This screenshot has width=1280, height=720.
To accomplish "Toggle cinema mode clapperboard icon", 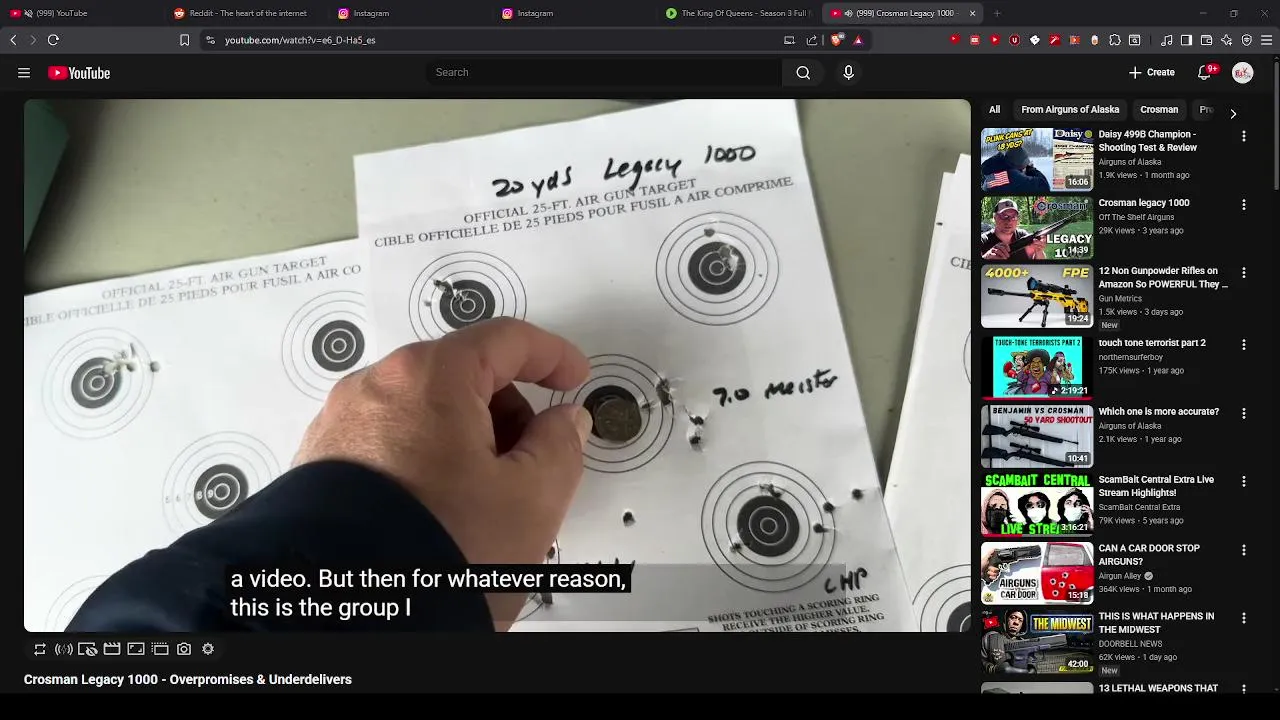I will [112, 649].
